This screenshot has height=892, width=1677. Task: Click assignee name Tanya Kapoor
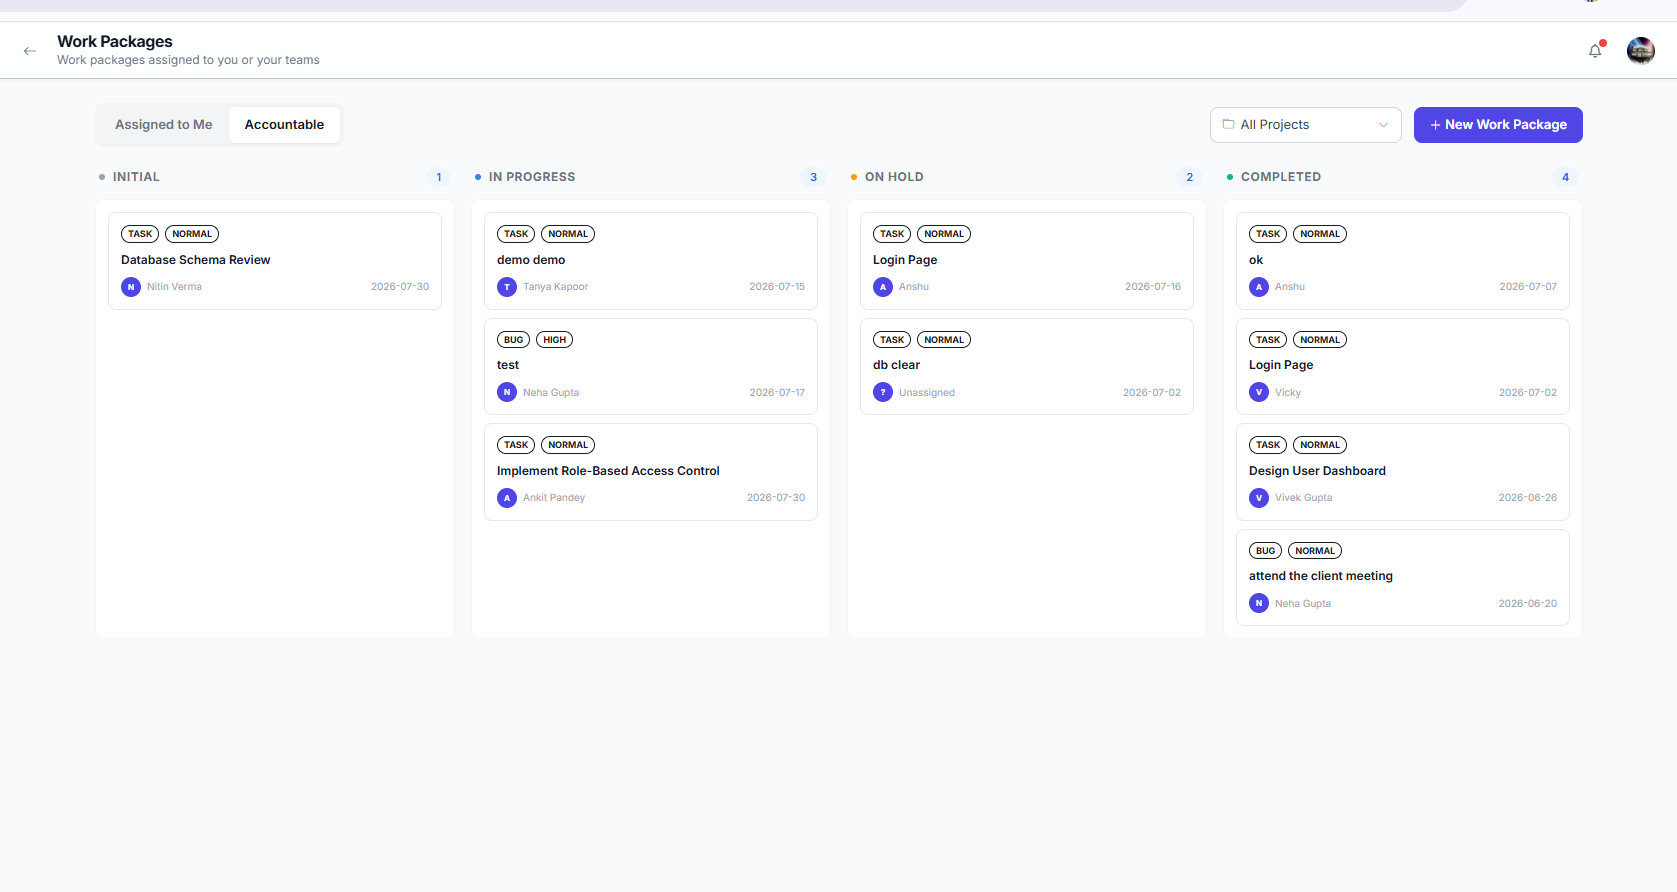click(555, 287)
